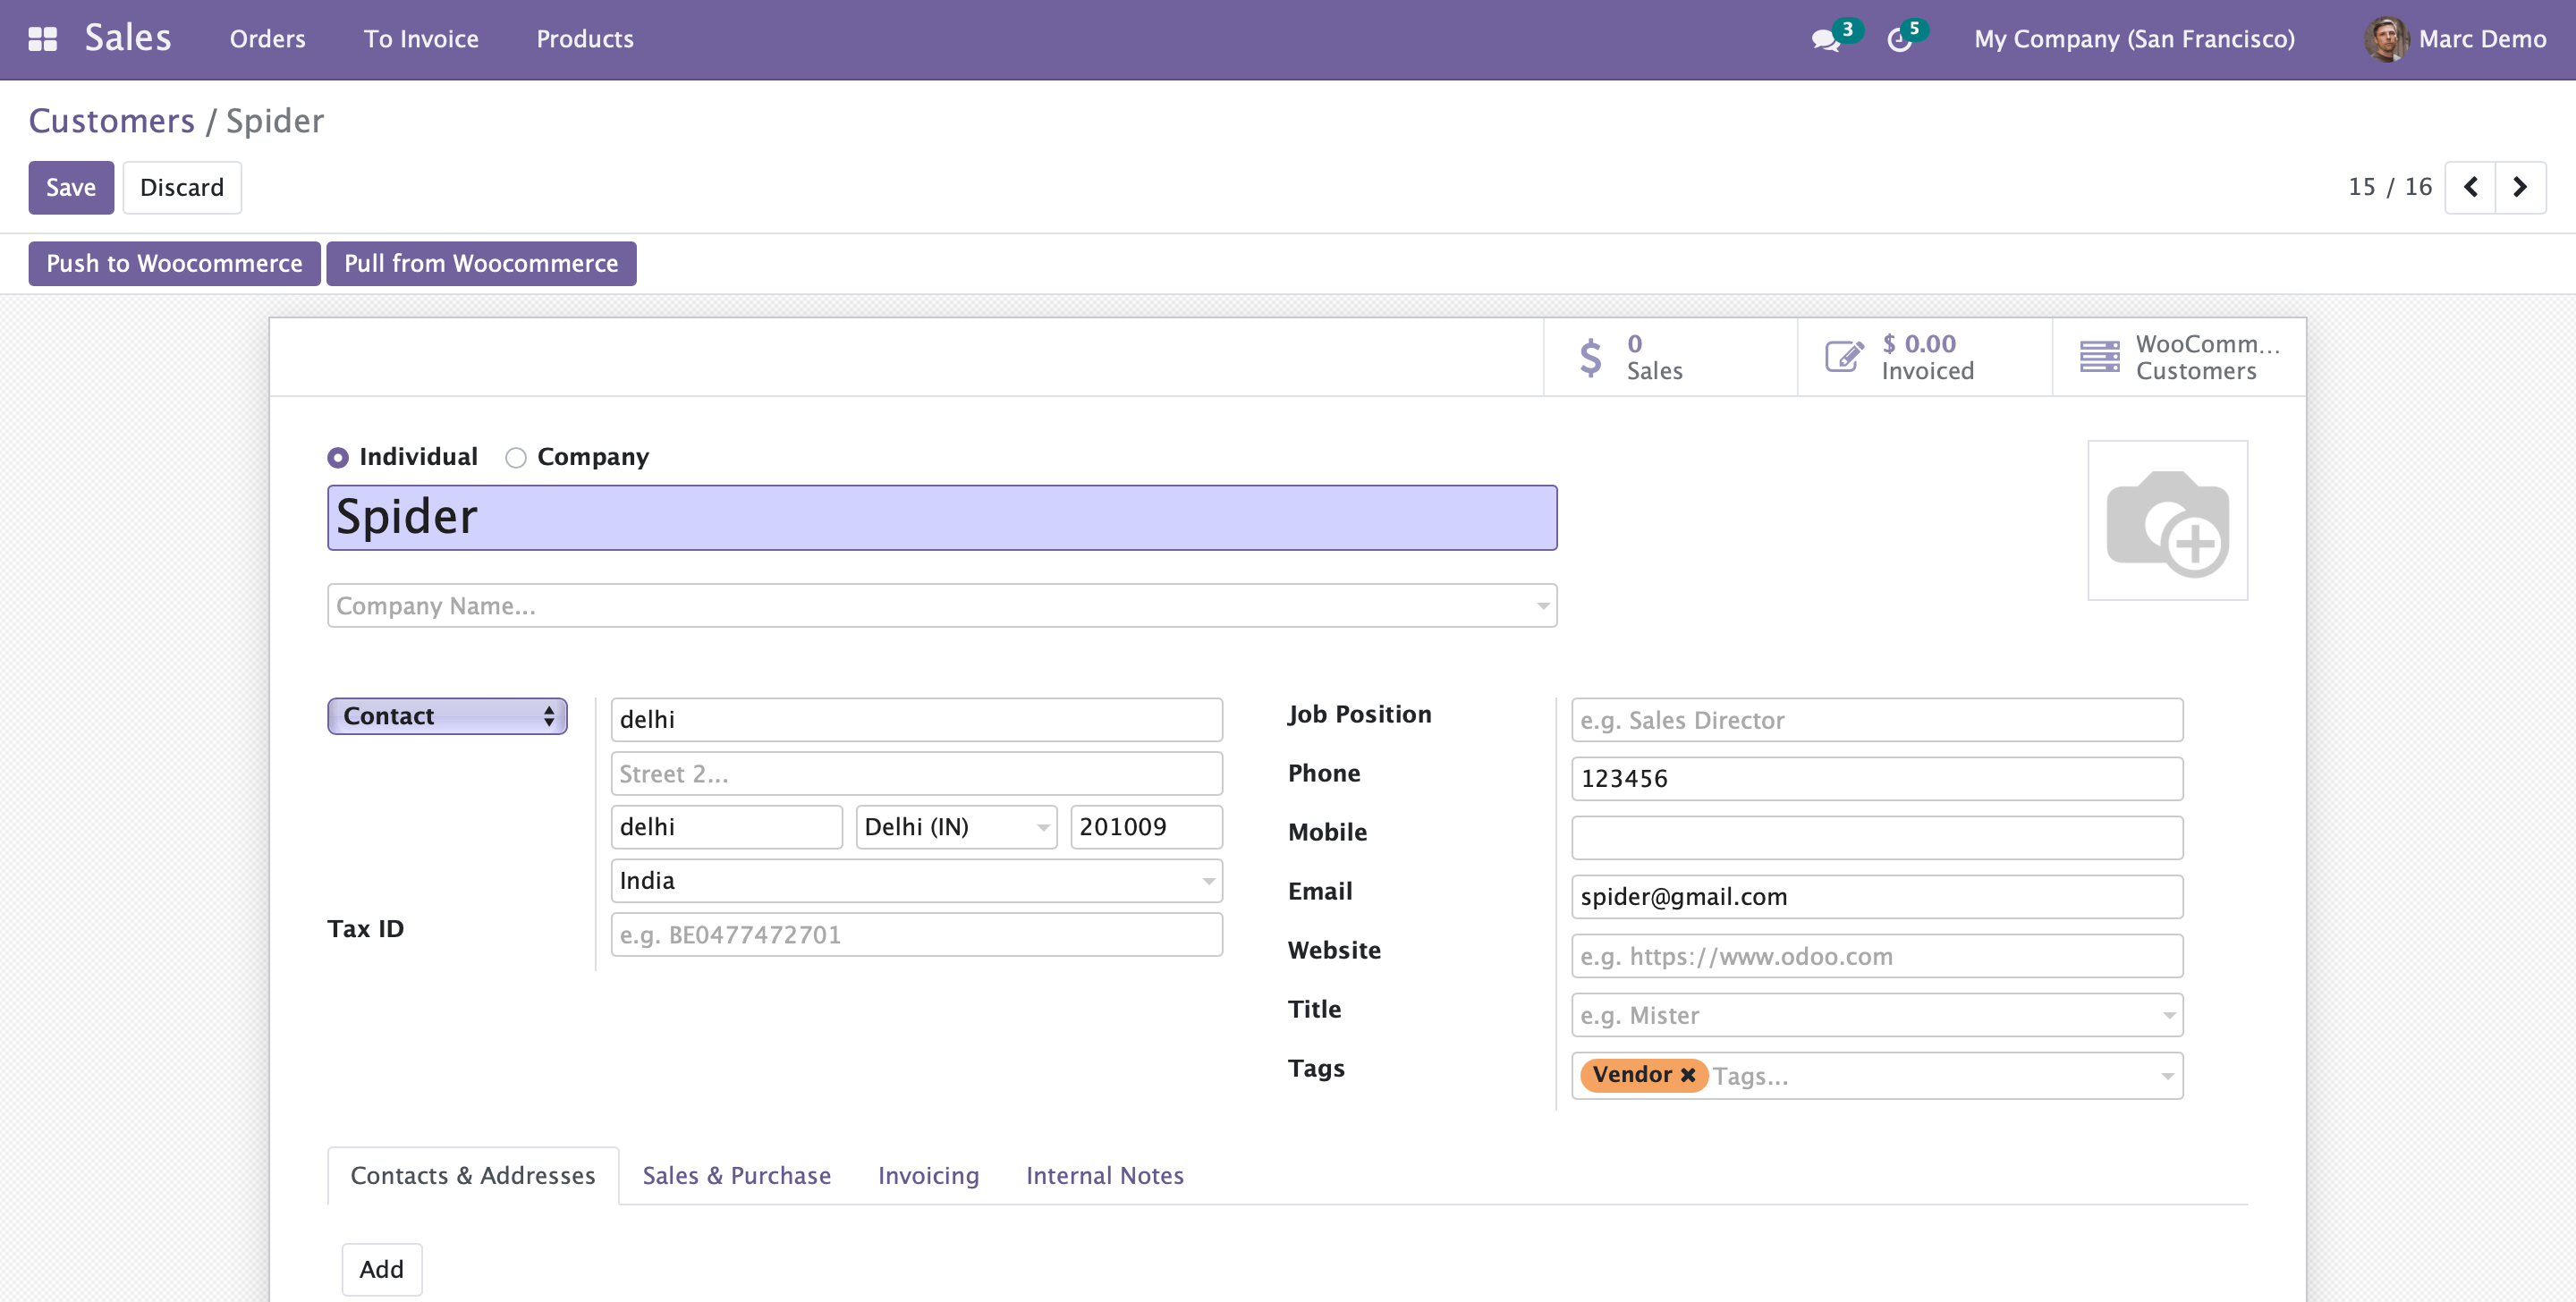
Task: Go to previous record arrow
Action: (2470, 187)
